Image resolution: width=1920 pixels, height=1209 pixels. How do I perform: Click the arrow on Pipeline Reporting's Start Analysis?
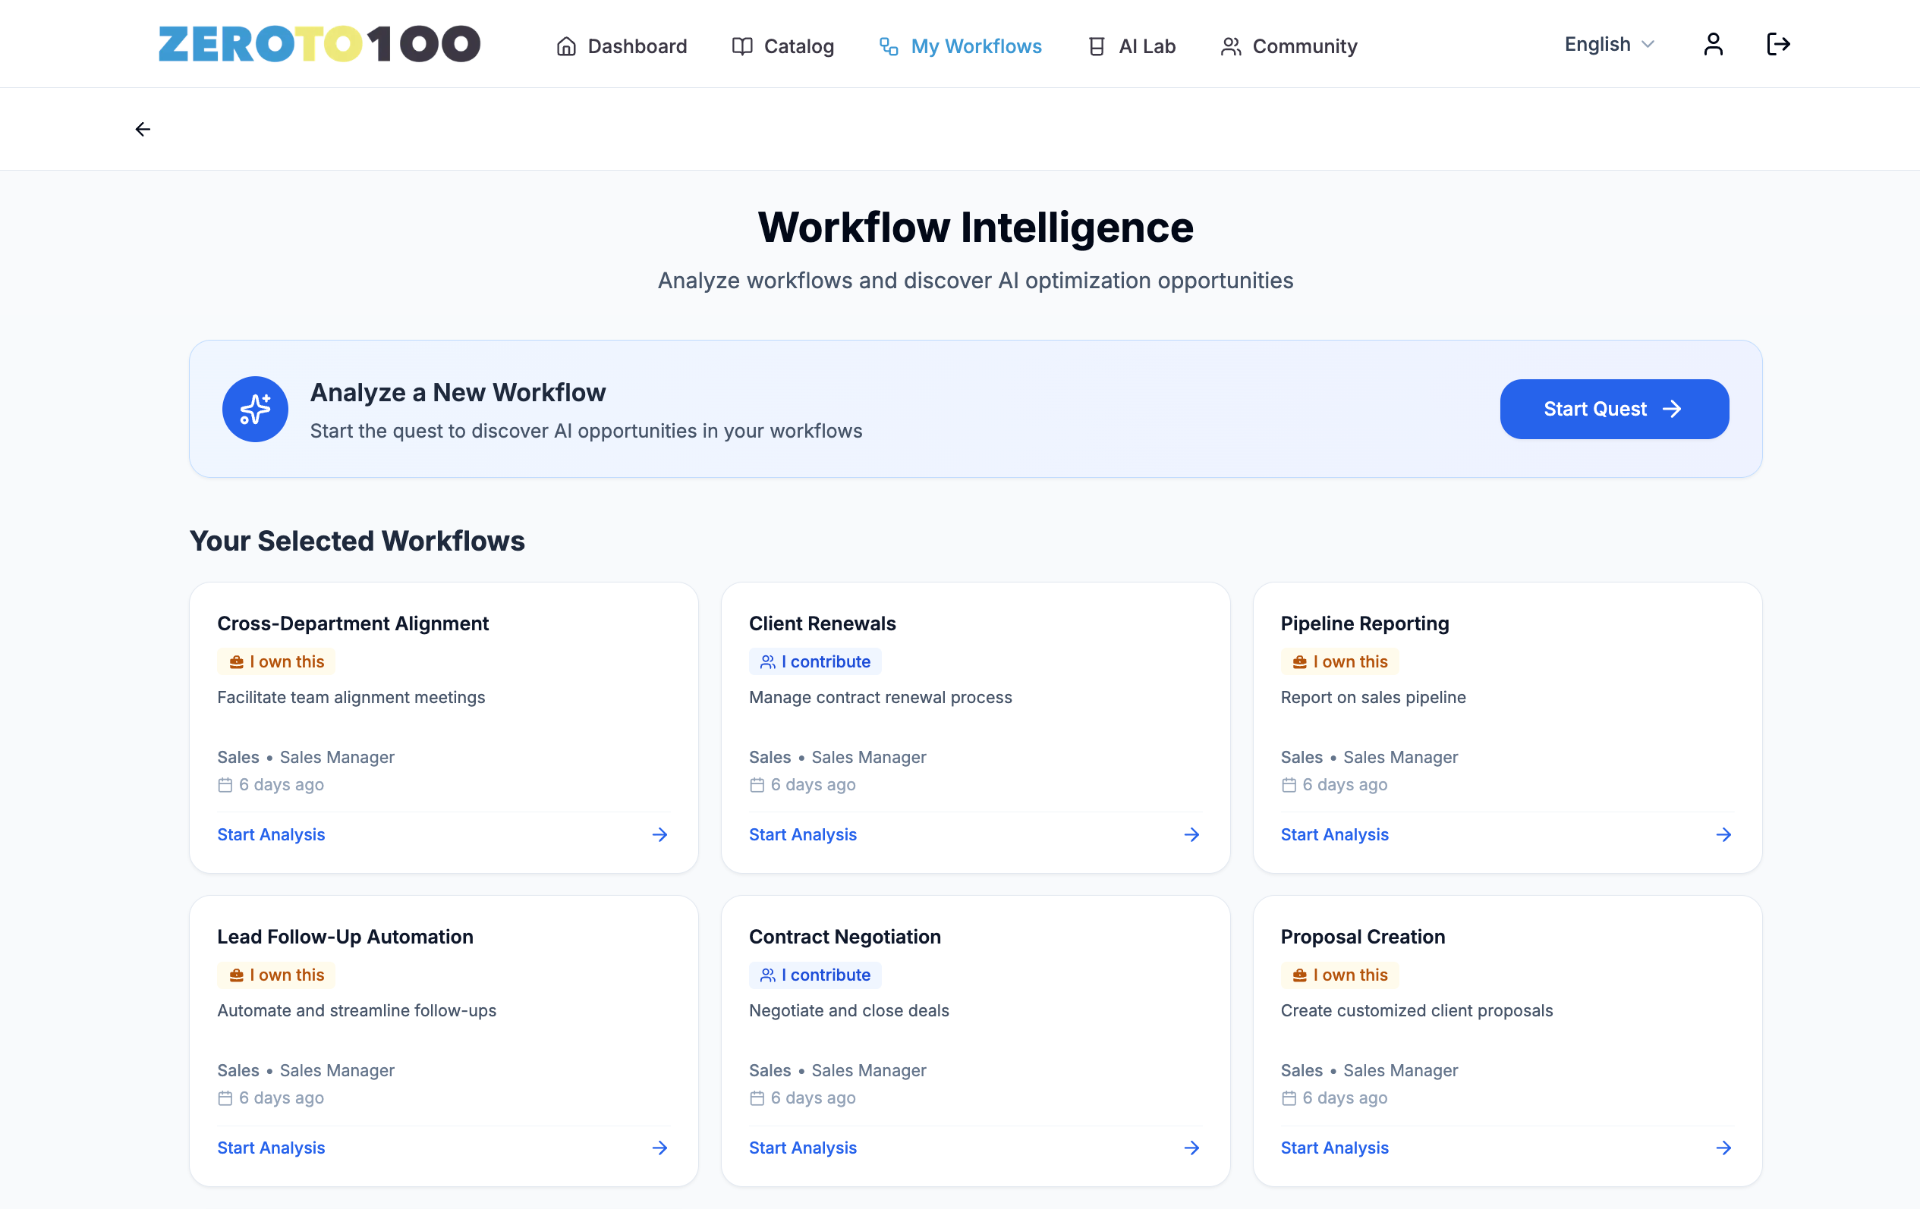(x=1723, y=834)
